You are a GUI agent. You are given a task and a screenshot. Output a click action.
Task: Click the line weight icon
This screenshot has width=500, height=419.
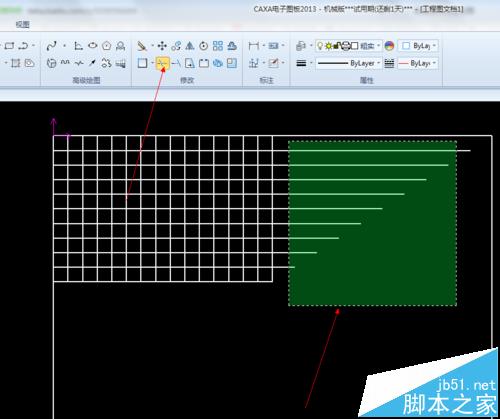point(301,63)
